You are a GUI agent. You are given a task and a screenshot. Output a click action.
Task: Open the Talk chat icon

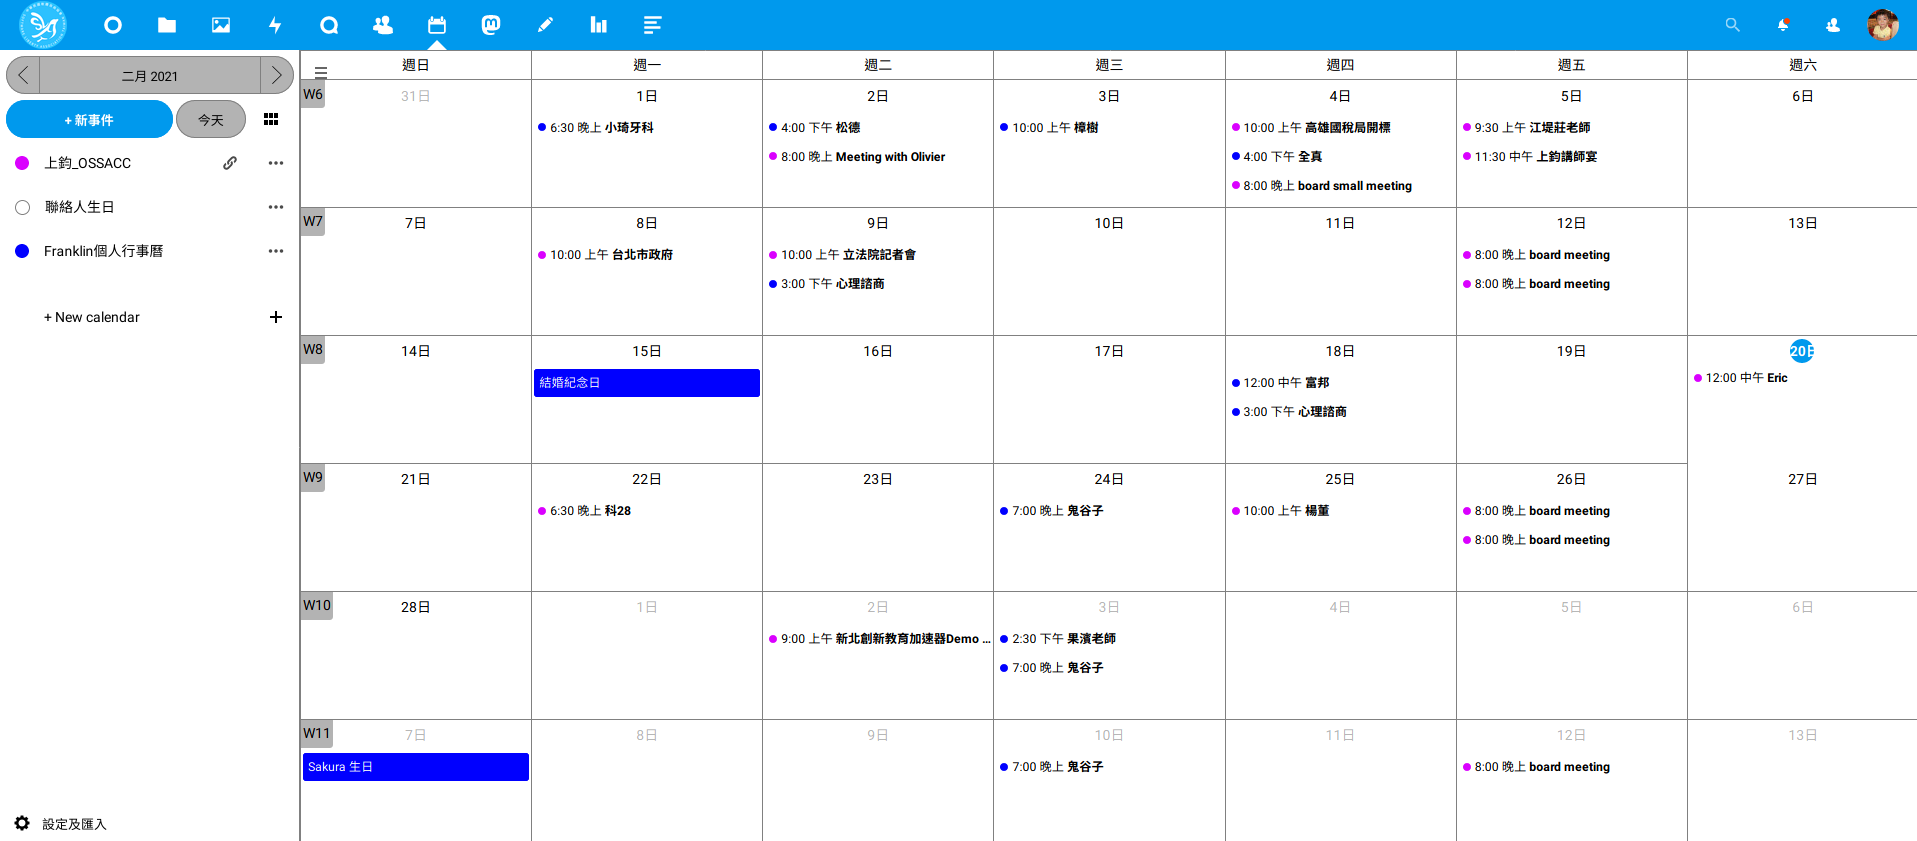point(329,25)
